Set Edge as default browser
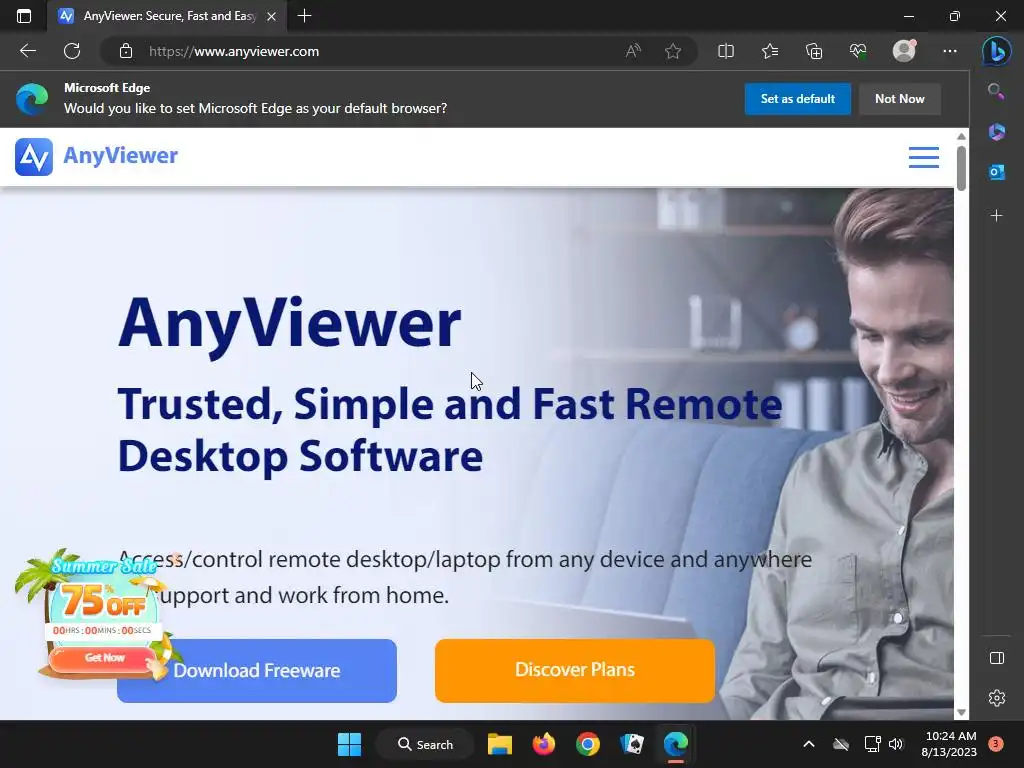This screenshot has height=768, width=1024. pos(797,99)
